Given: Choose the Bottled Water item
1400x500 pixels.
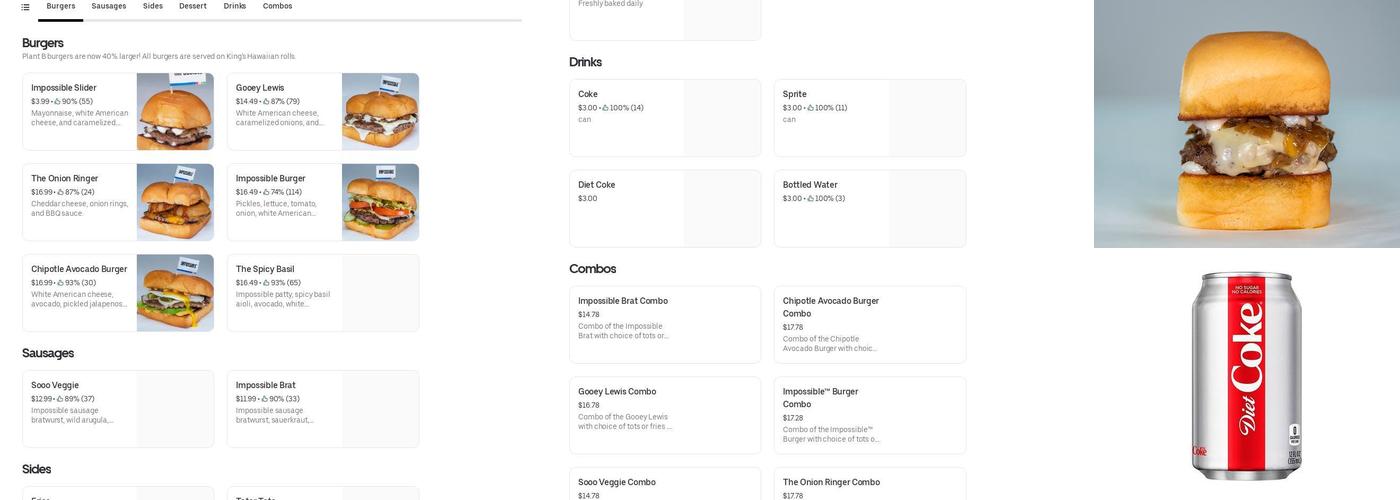Looking at the screenshot, I should point(870,209).
